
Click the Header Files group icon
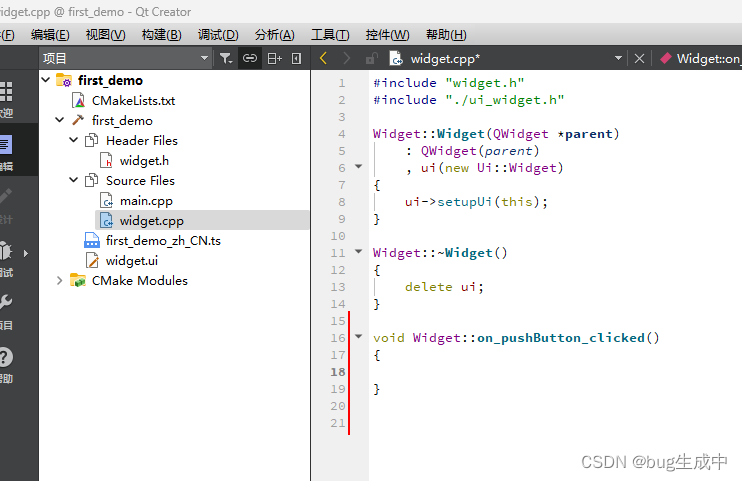91,140
